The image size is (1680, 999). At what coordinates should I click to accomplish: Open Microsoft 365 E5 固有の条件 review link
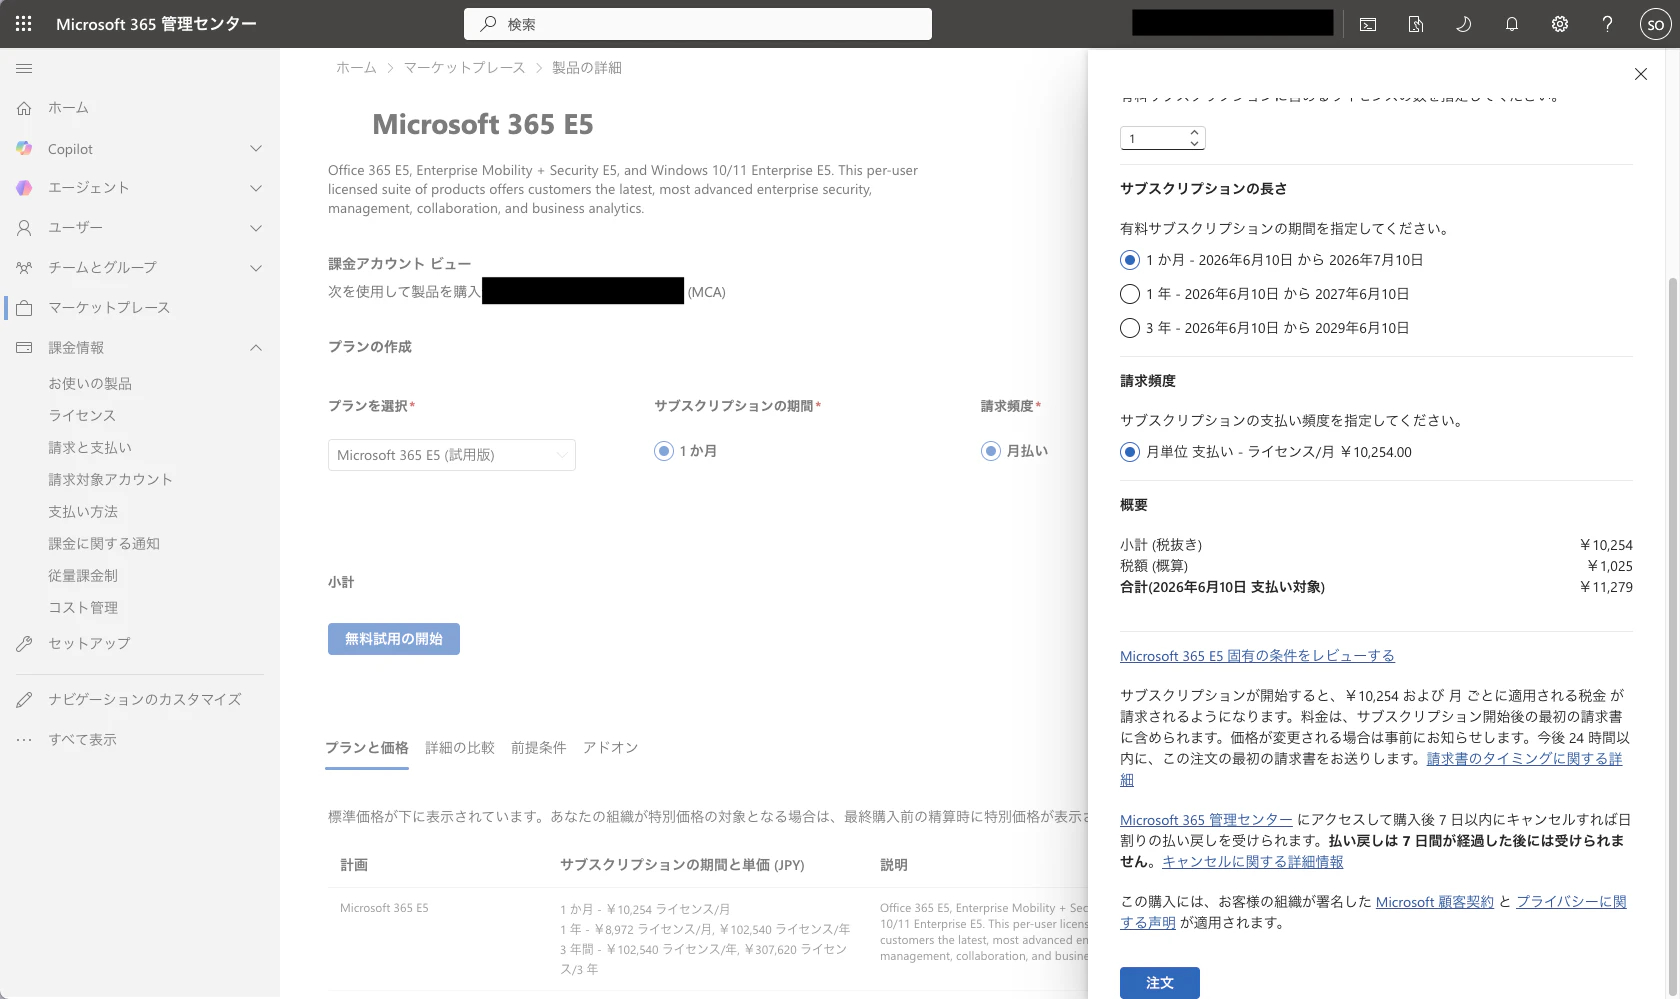(1257, 656)
